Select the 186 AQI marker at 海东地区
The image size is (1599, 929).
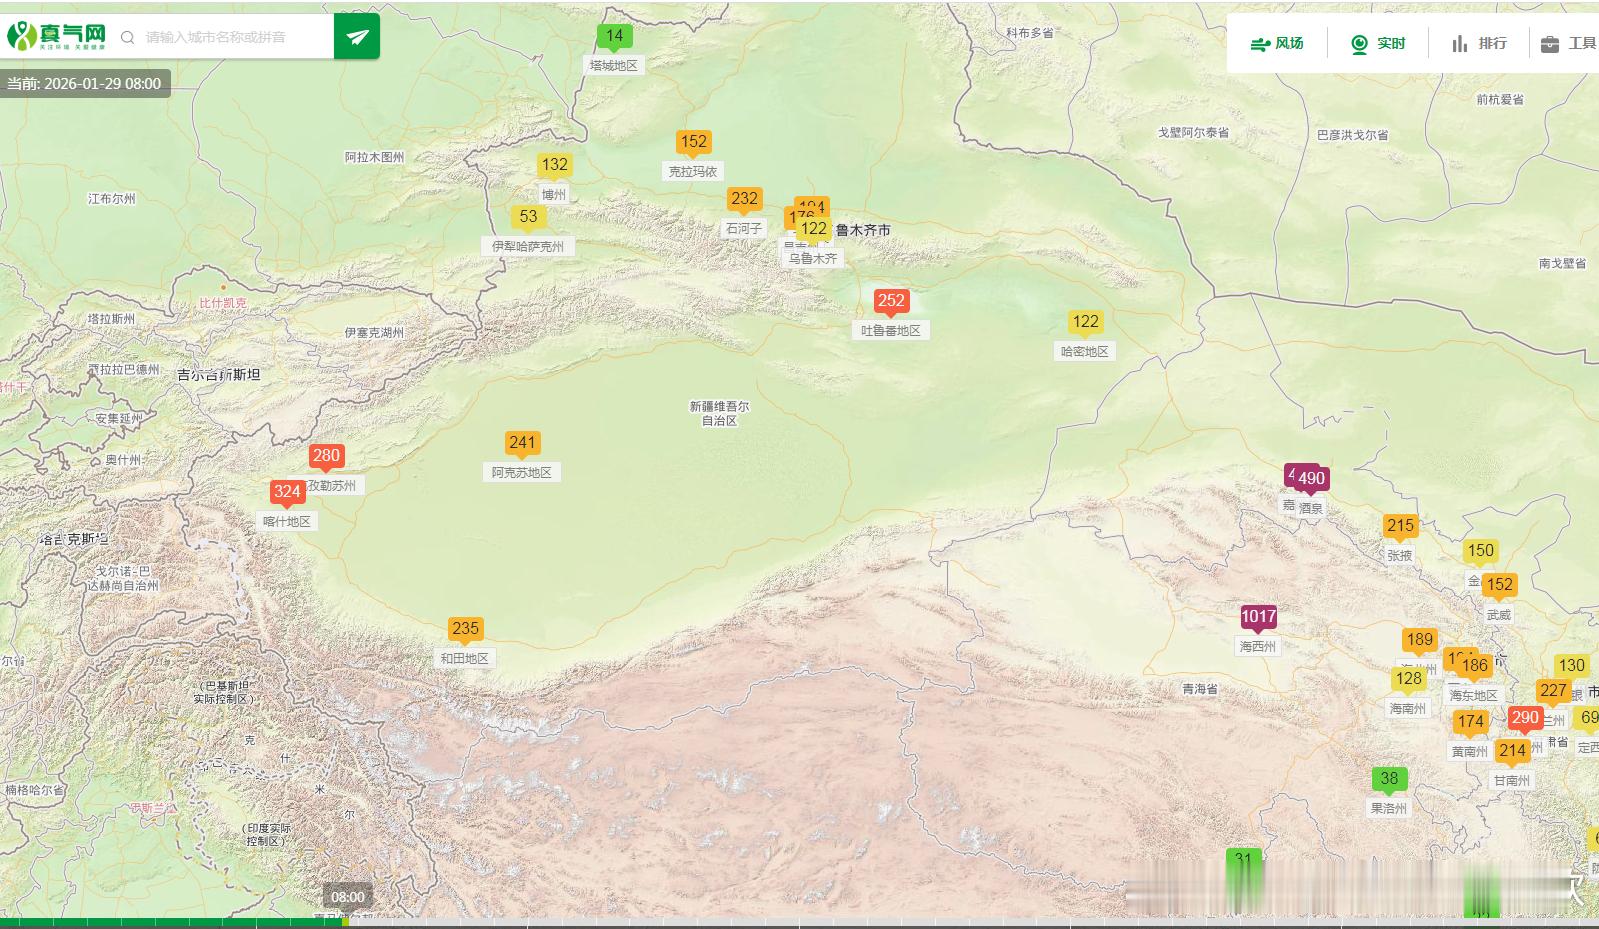[x=1475, y=666]
